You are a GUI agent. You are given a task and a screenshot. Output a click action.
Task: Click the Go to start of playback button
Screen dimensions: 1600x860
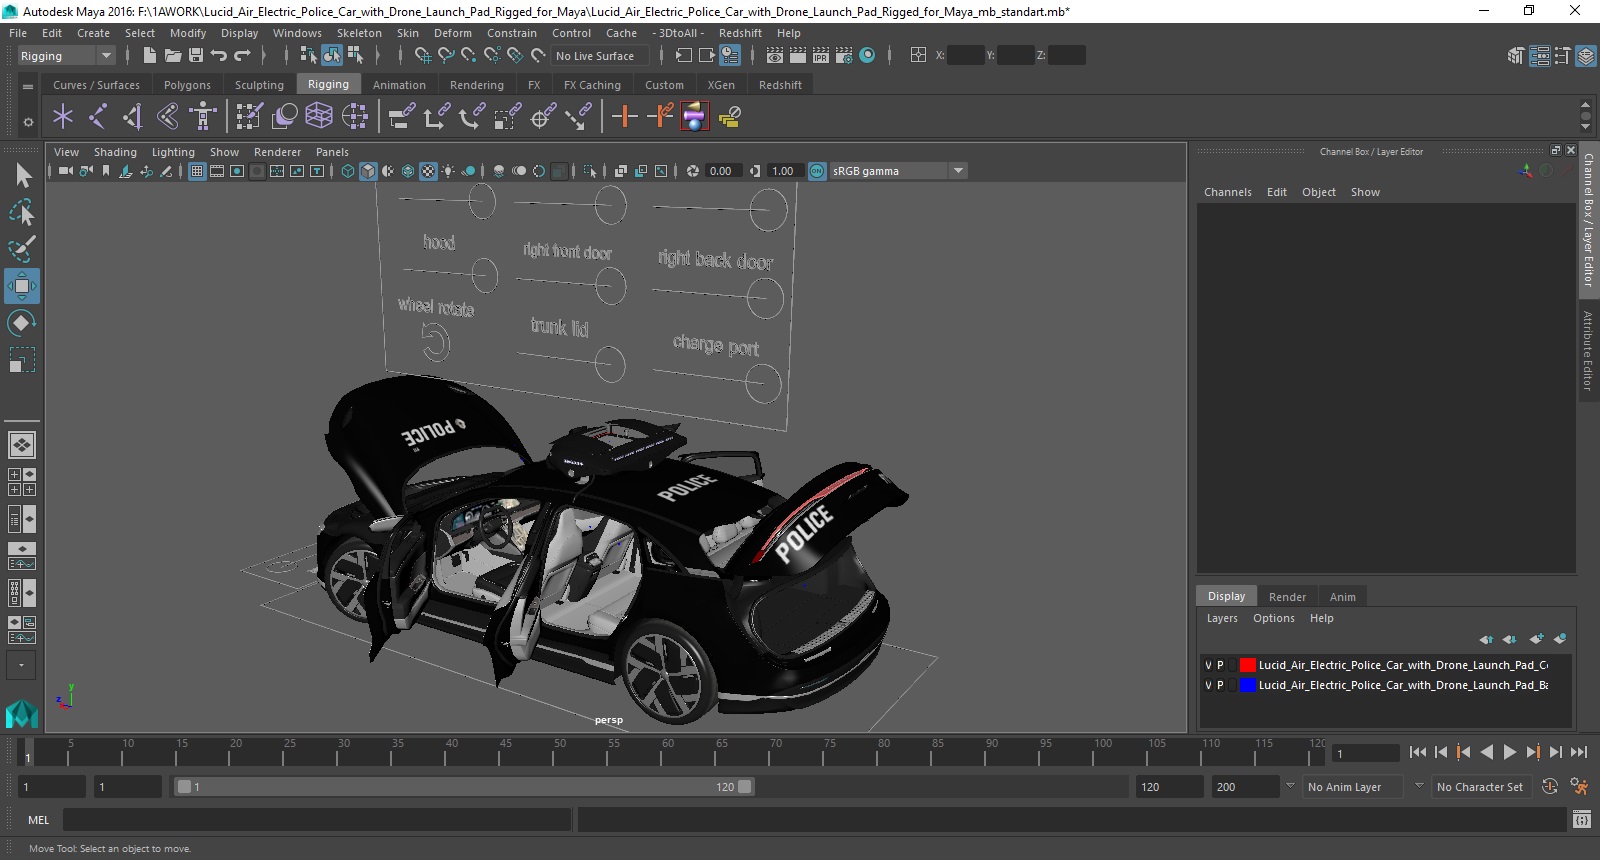pyautogui.click(x=1418, y=752)
